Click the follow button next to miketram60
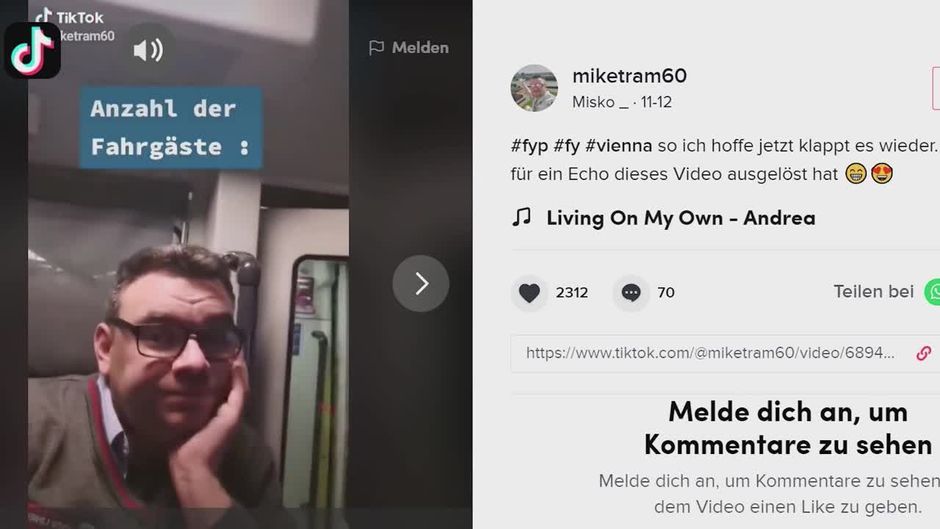Screen dimensions: 940x529 tap(936, 88)
